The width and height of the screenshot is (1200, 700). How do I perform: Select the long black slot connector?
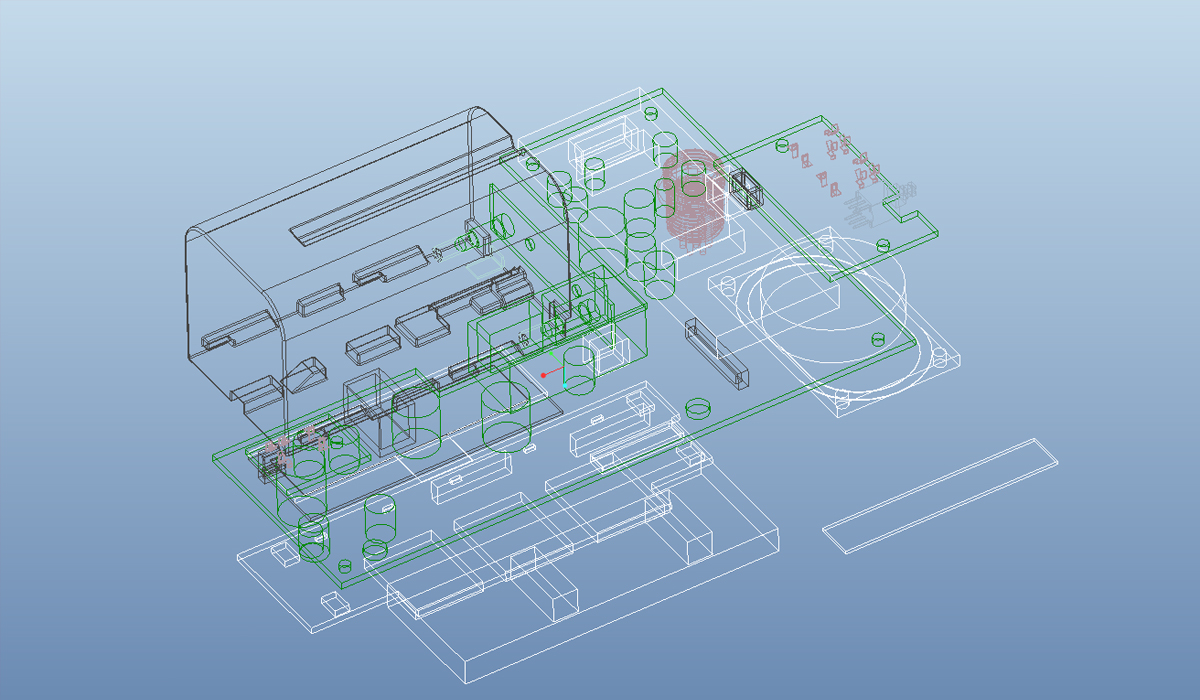[718, 354]
